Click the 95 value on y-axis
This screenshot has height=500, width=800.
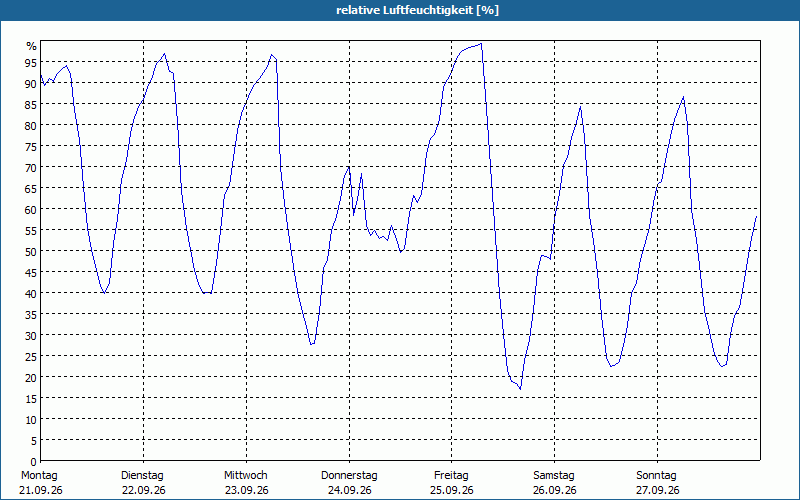(x=31, y=62)
